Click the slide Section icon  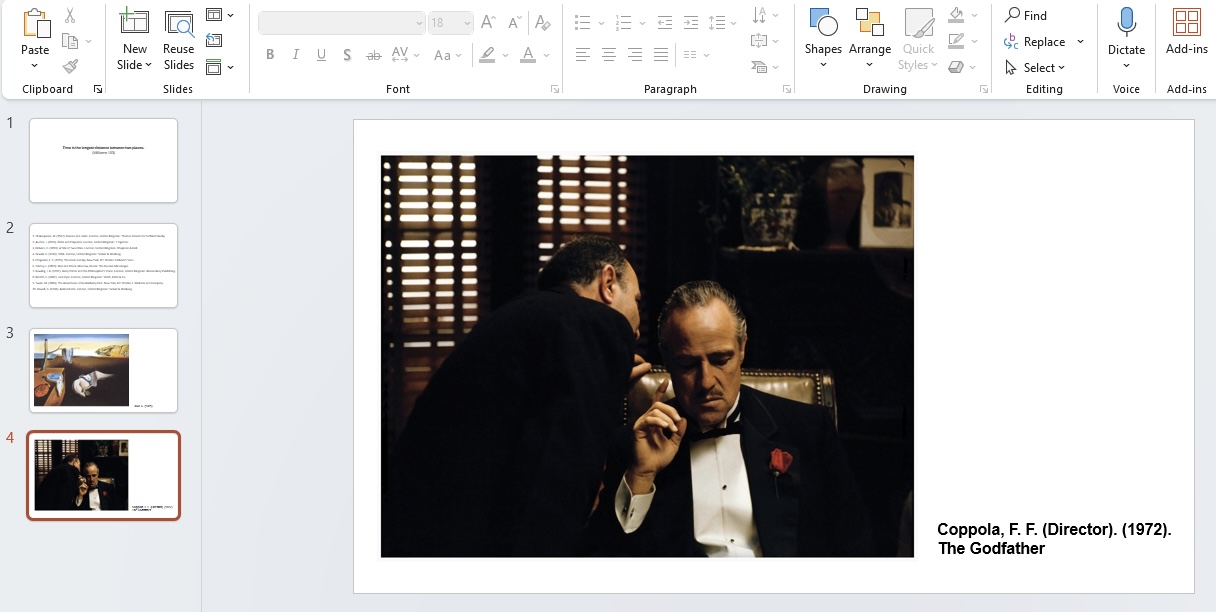pyautogui.click(x=214, y=67)
